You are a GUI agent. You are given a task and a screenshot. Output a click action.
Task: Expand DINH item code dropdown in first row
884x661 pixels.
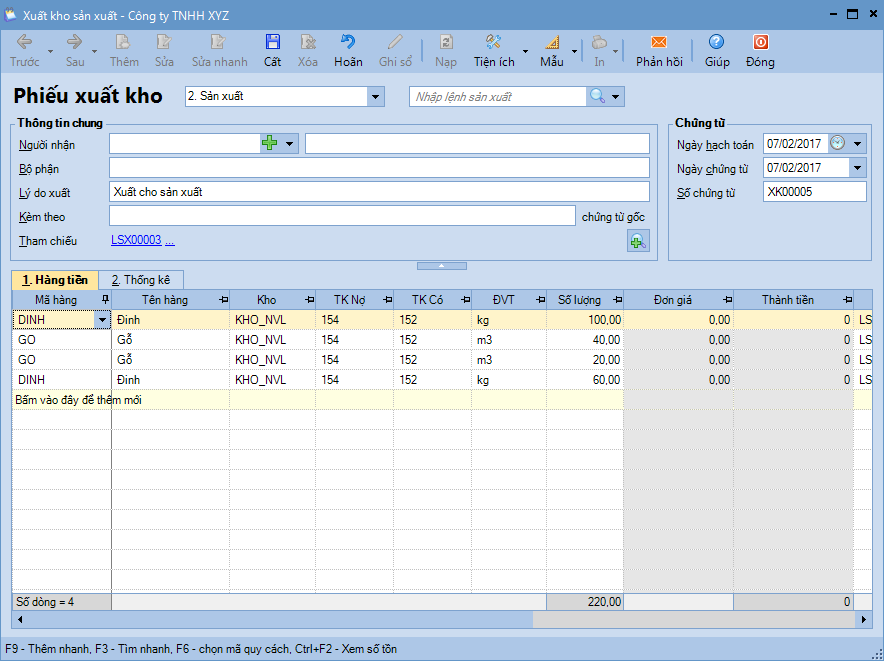(102, 320)
